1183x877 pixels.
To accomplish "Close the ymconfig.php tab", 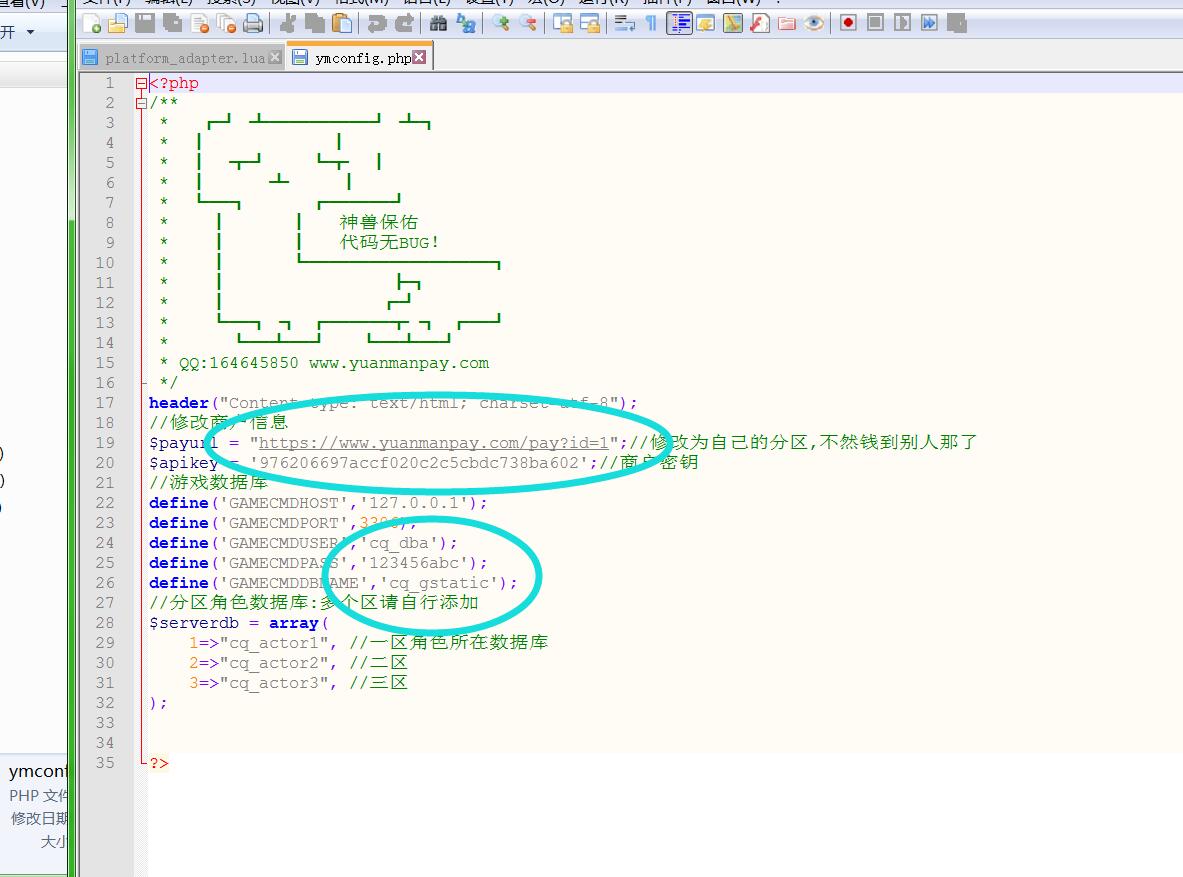I will pyautogui.click(x=420, y=58).
